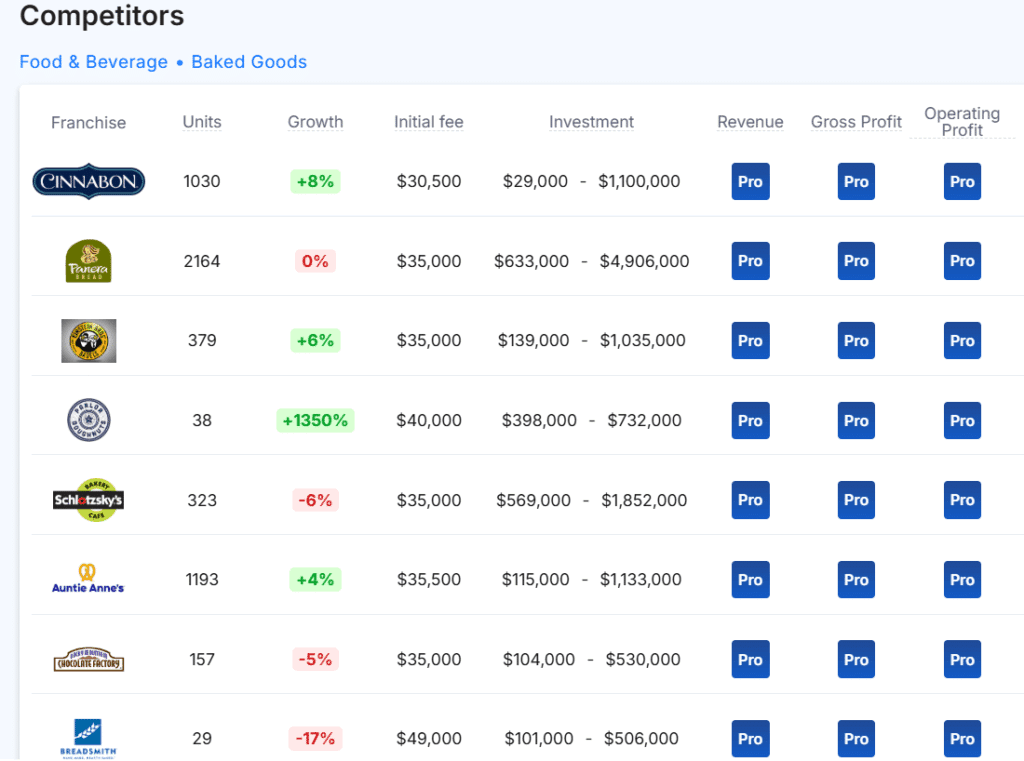Select the -5% growth badge
Image resolution: width=1024 pixels, height=761 pixels.
[315, 660]
